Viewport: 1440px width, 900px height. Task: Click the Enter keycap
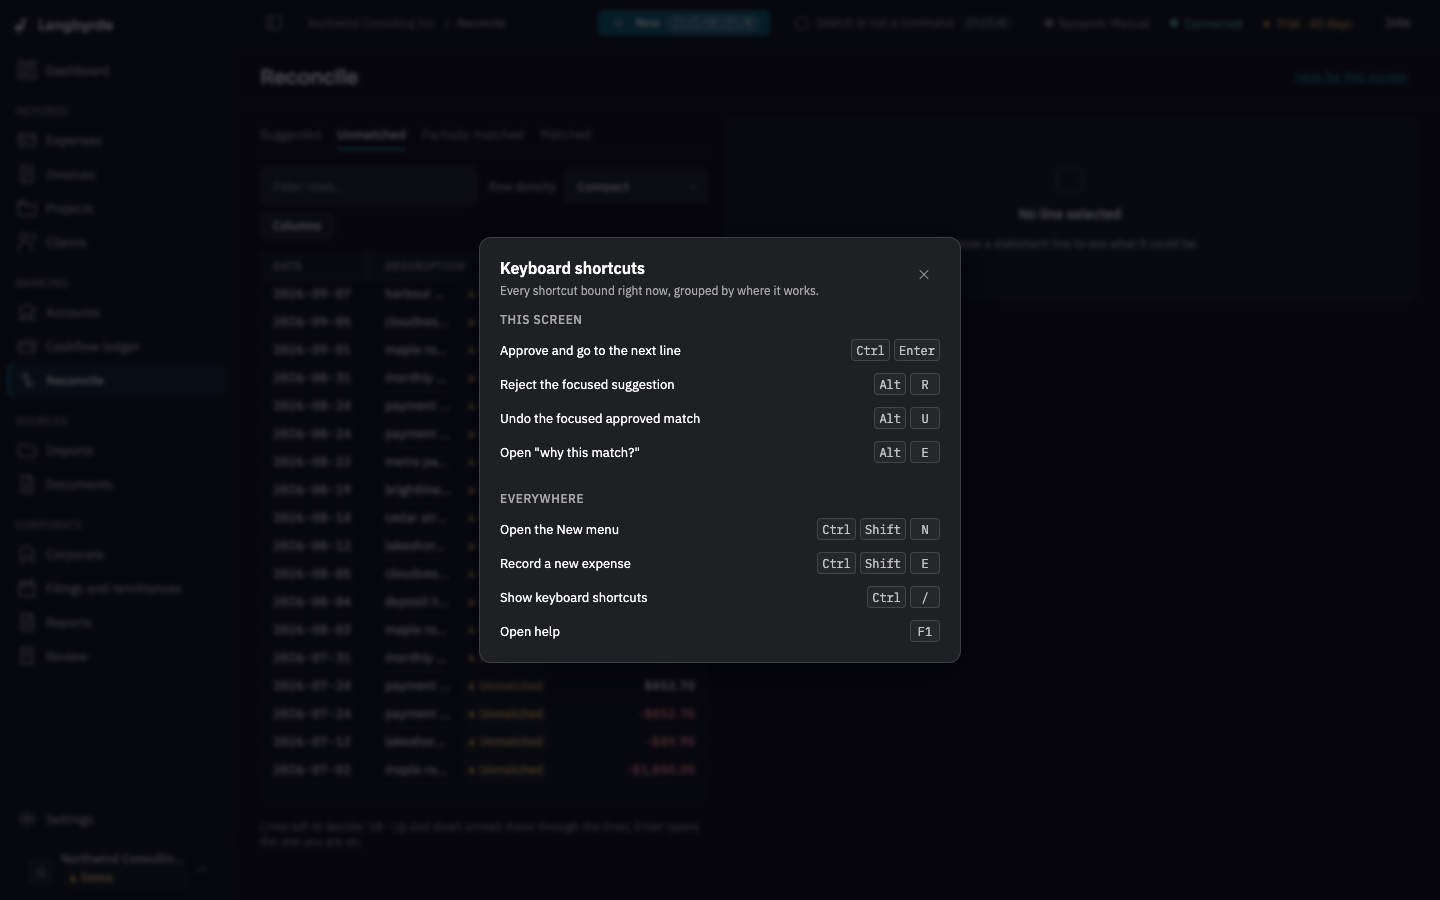(x=917, y=351)
